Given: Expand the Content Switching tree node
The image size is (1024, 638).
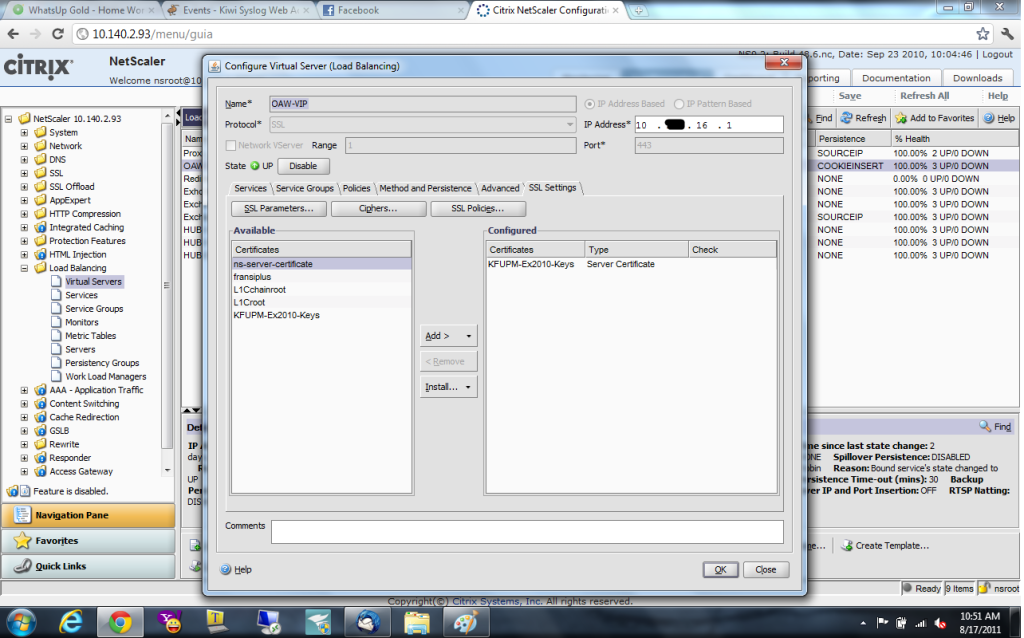Looking at the screenshot, I should 24,404.
